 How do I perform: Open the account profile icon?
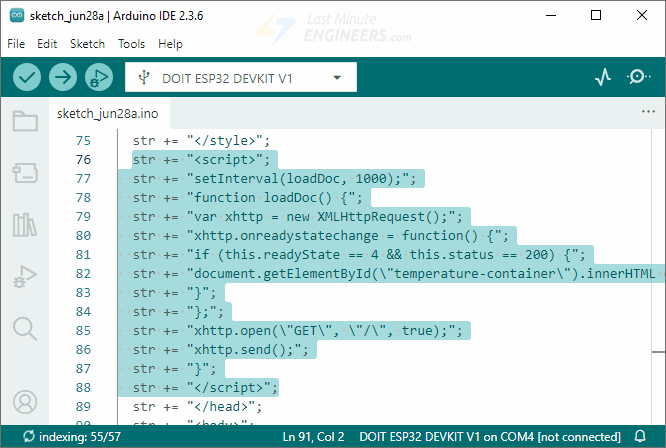(25, 402)
